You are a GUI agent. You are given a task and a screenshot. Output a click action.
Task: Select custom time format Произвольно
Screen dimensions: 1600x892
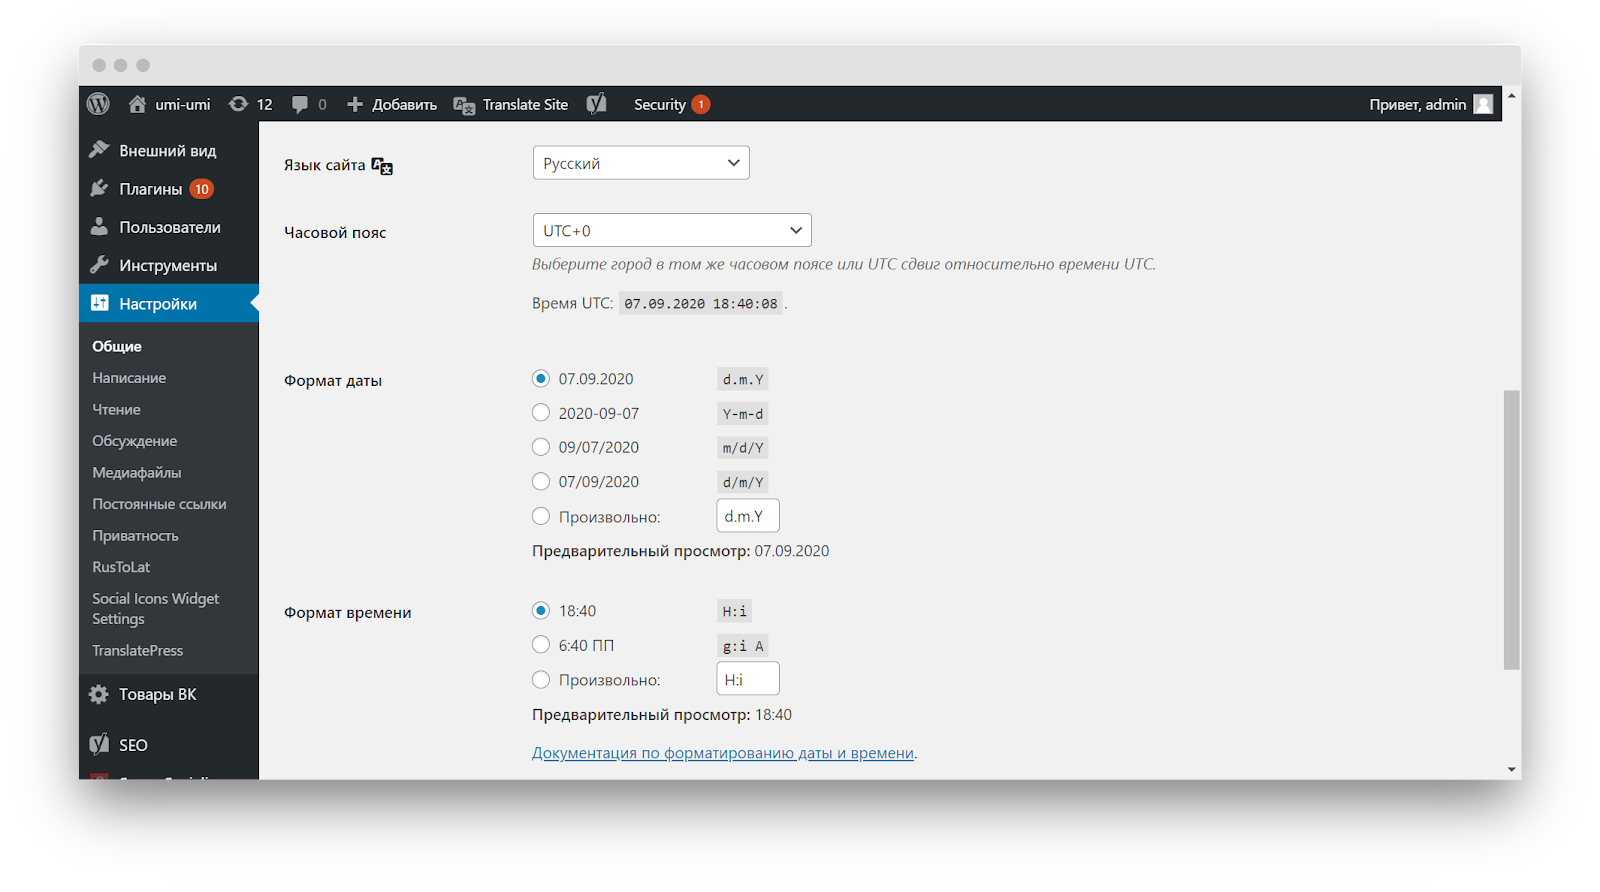coord(541,679)
